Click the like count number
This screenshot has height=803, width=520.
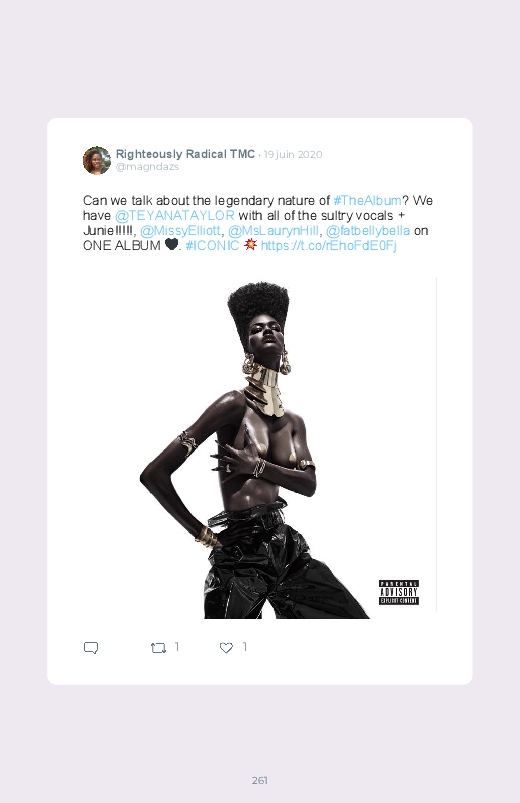tap(245, 647)
